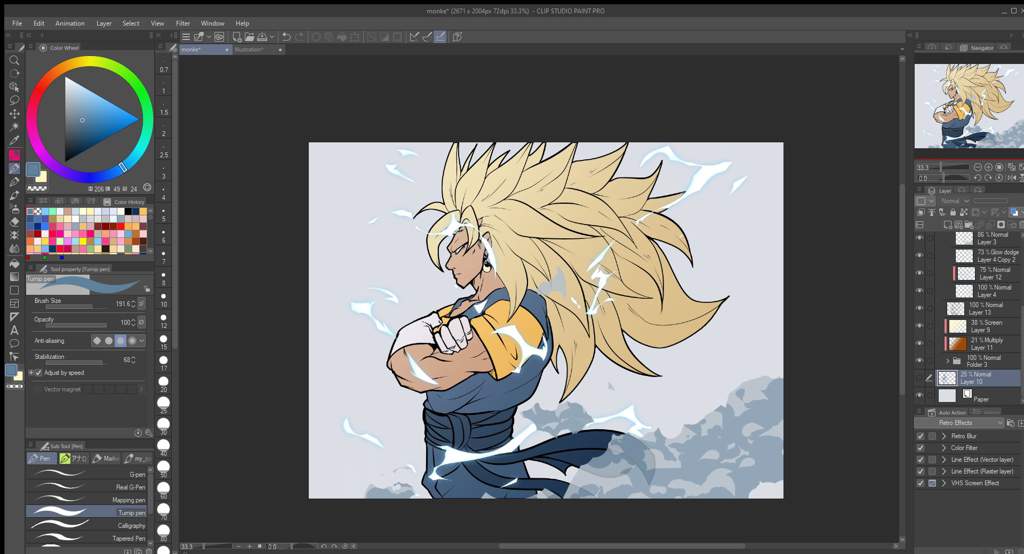
Task: Click the Navigator preview thumbnail
Action: tap(968, 106)
